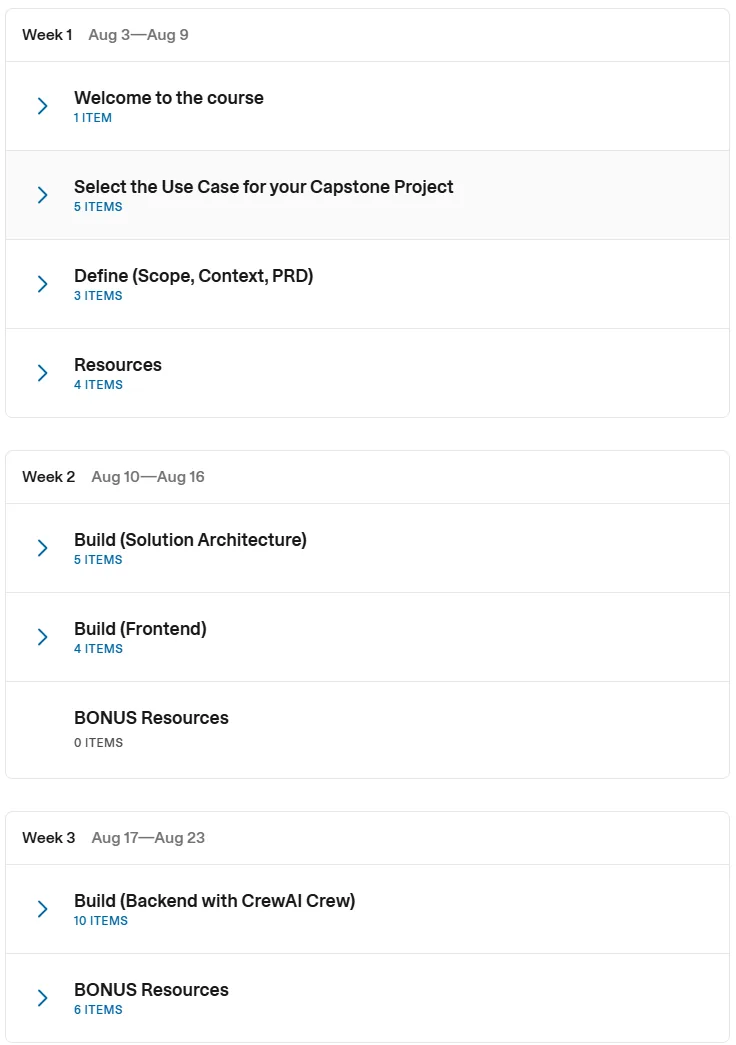Open Select the Use Case for your Capstone Project
This screenshot has width=736, height=1045.
(263, 187)
